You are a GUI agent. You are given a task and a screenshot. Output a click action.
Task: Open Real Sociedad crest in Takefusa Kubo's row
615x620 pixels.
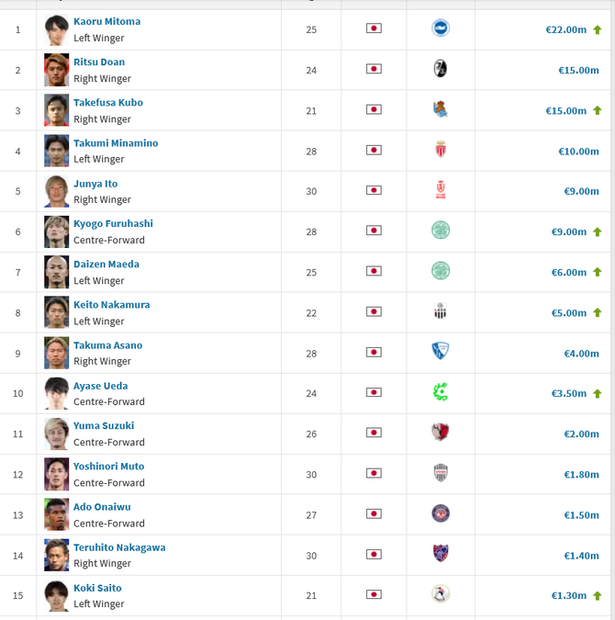[x=440, y=110]
